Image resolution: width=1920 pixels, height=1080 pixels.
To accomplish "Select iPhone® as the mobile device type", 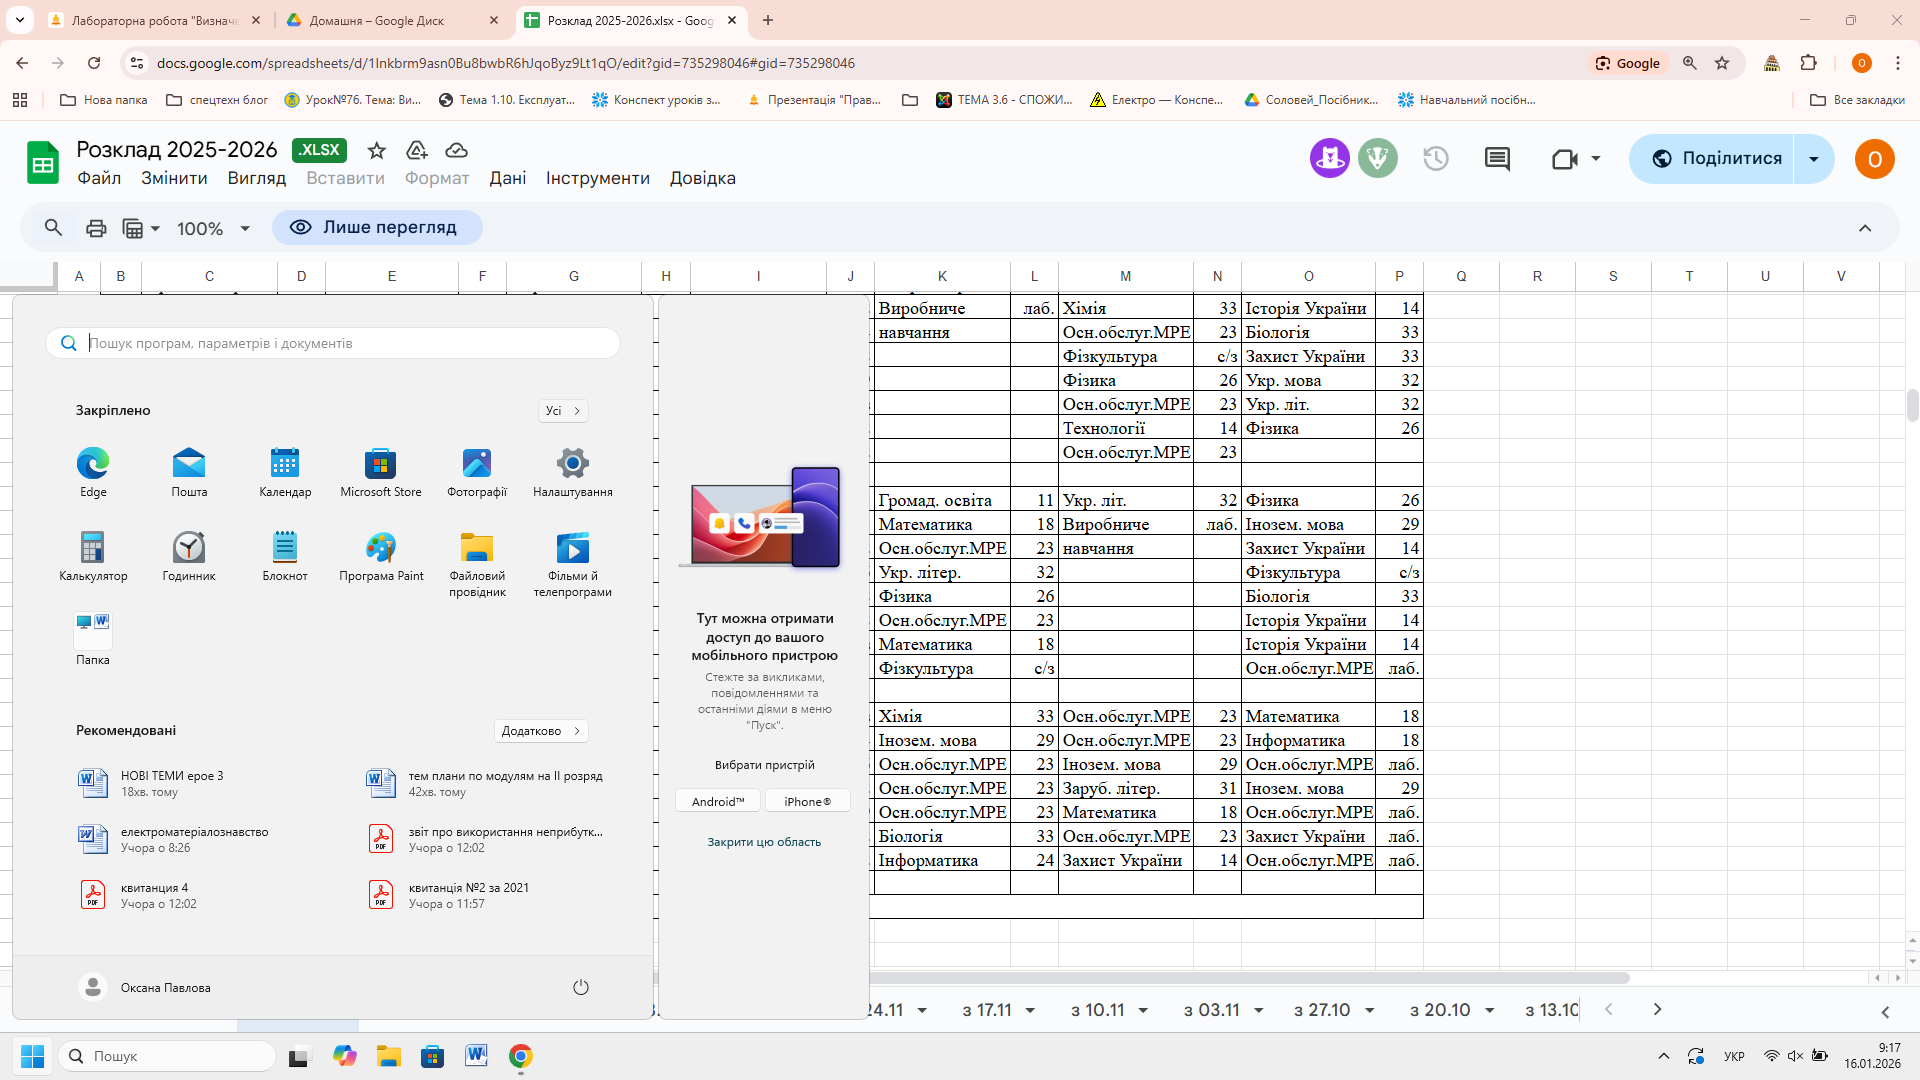I will click(807, 801).
